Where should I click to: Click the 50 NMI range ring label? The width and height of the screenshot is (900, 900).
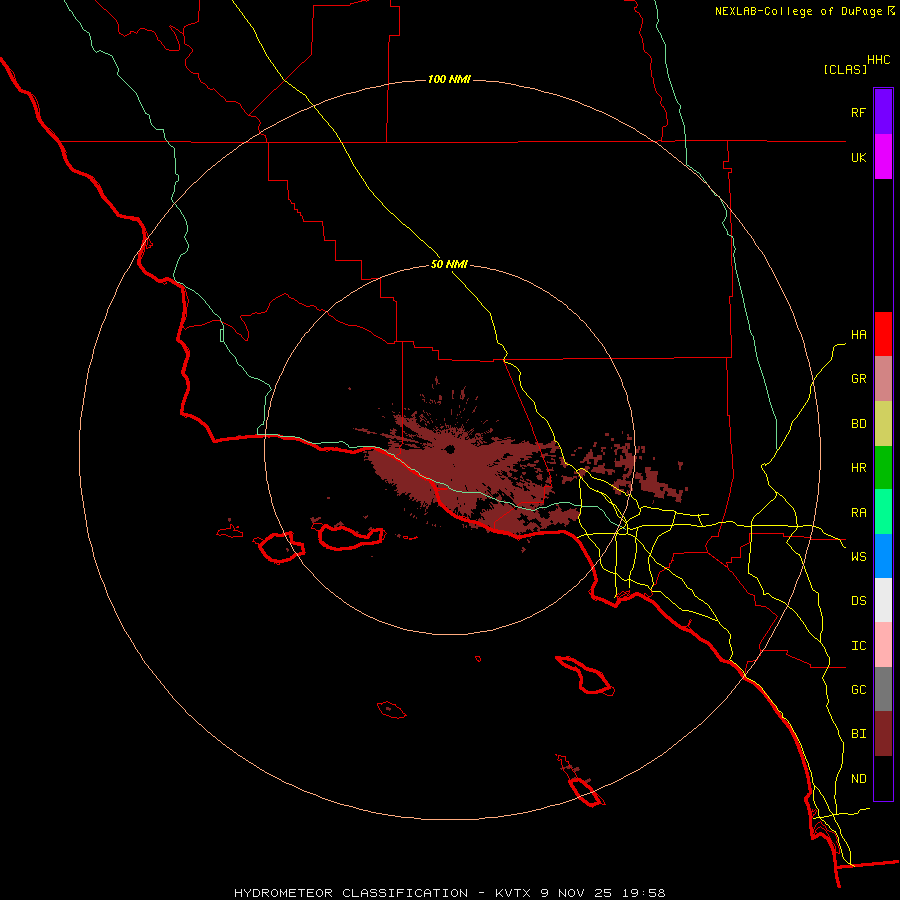tap(449, 264)
